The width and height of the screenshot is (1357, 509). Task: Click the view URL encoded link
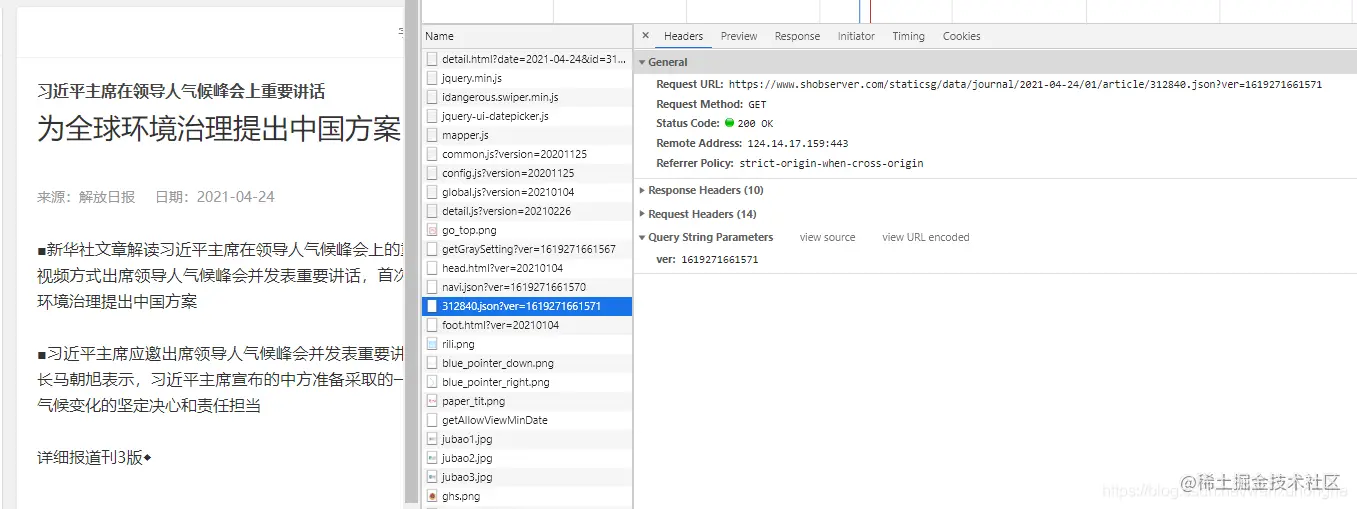pyautogui.click(x=925, y=238)
